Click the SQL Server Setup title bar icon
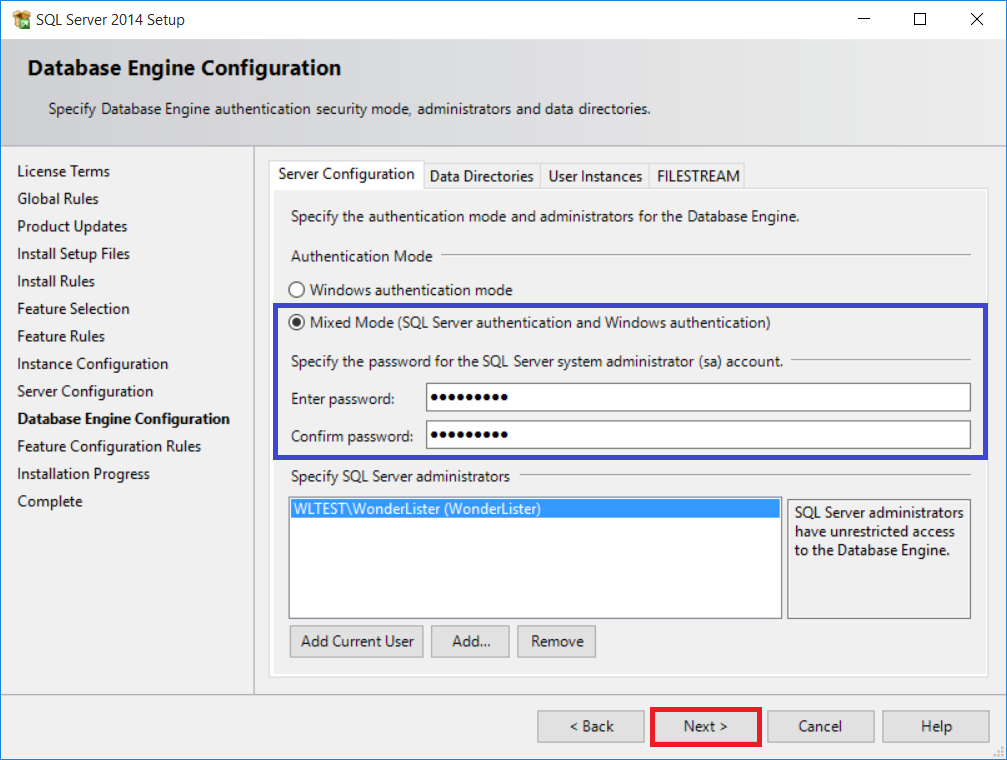Viewport: 1007px width, 760px height. coord(21,19)
